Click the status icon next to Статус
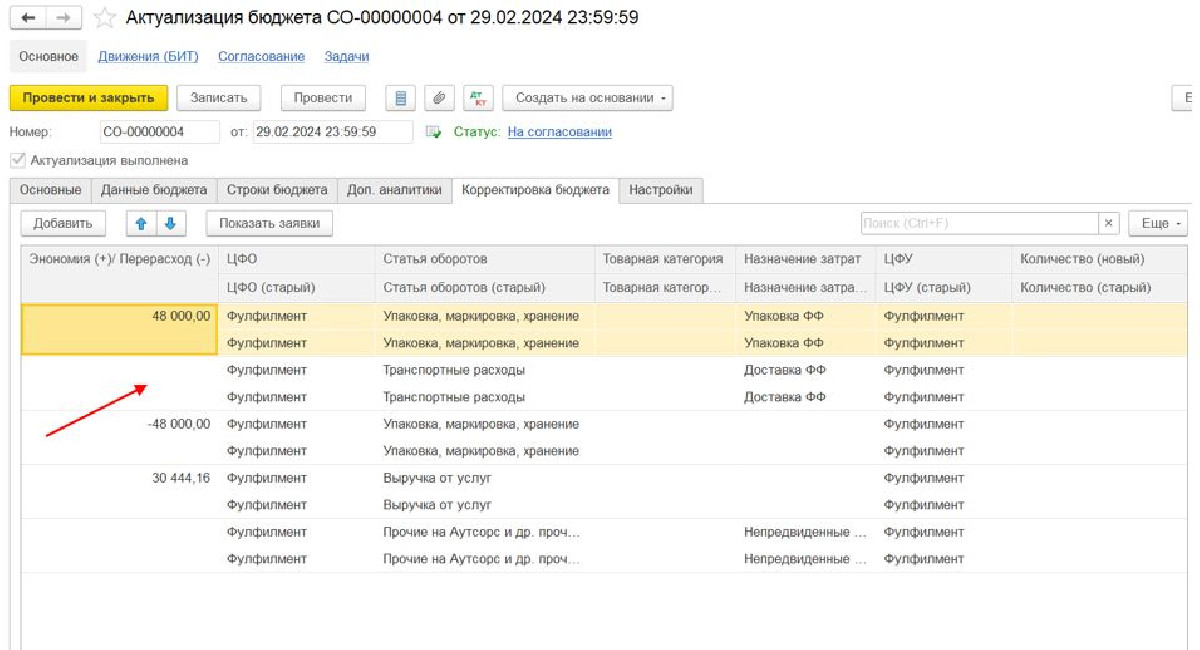 pyautogui.click(x=433, y=132)
